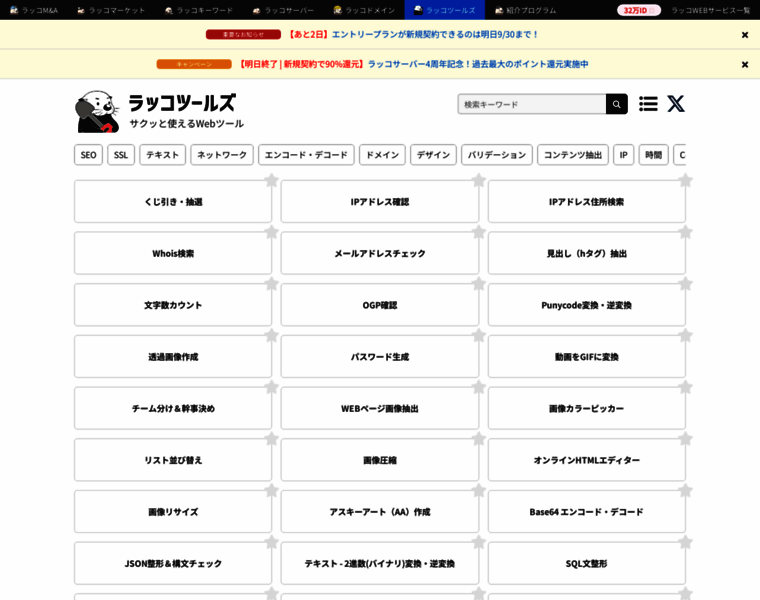Open the くじ引き・抽選 tool
The image size is (760, 600).
173,202
